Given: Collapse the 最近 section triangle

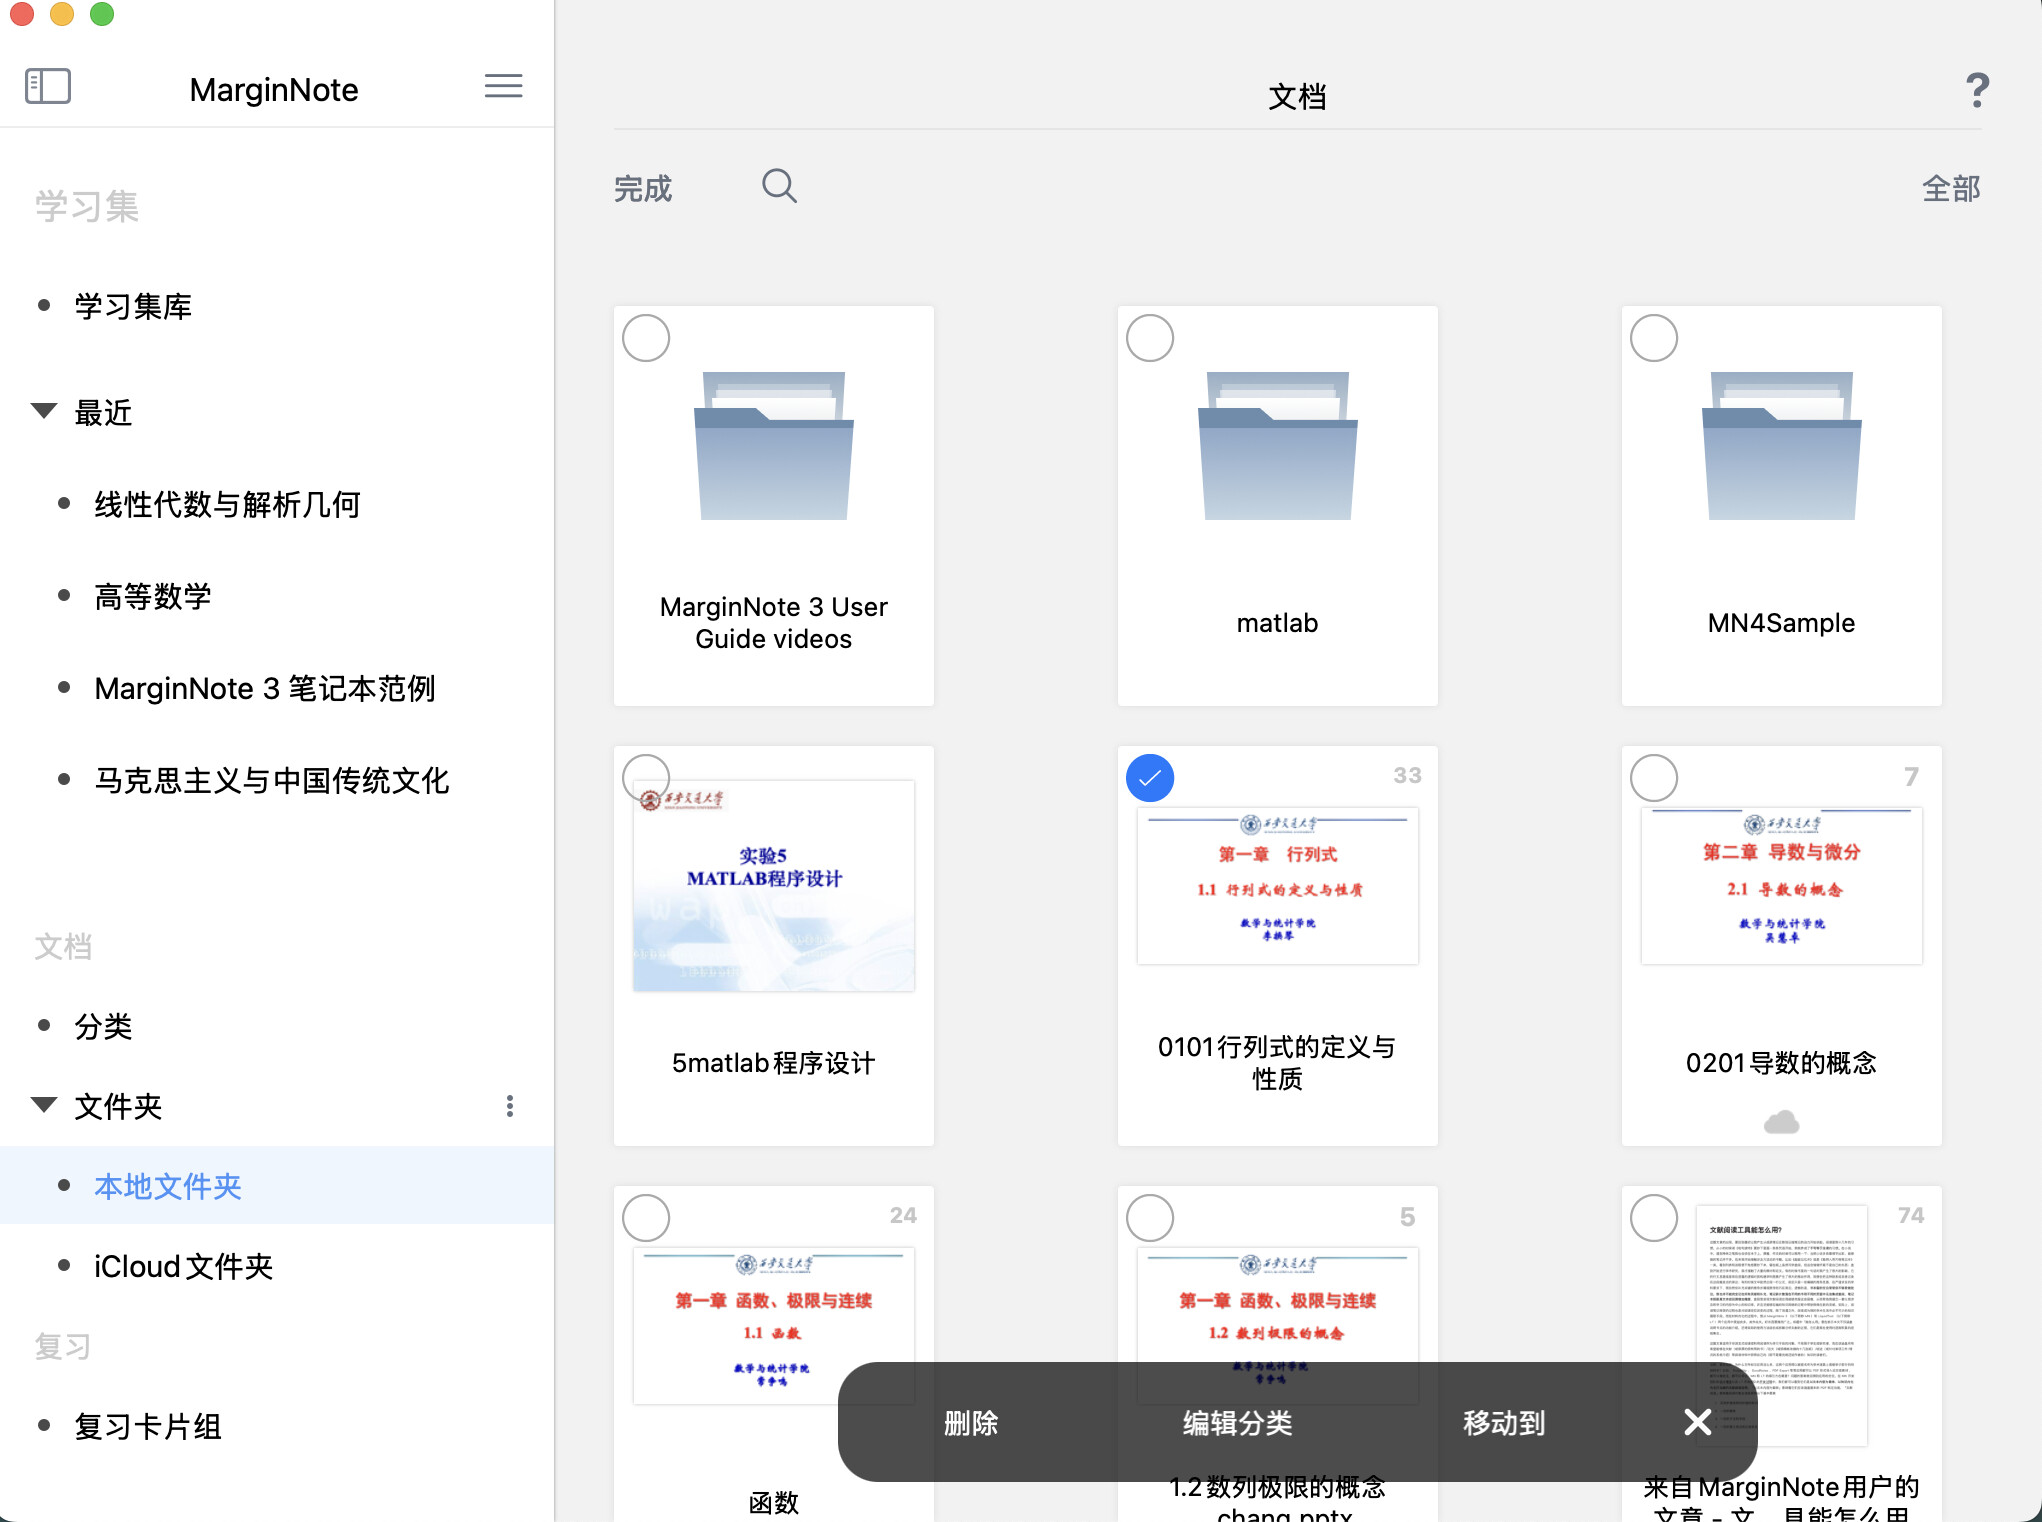Looking at the screenshot, I should coord(43,411).
